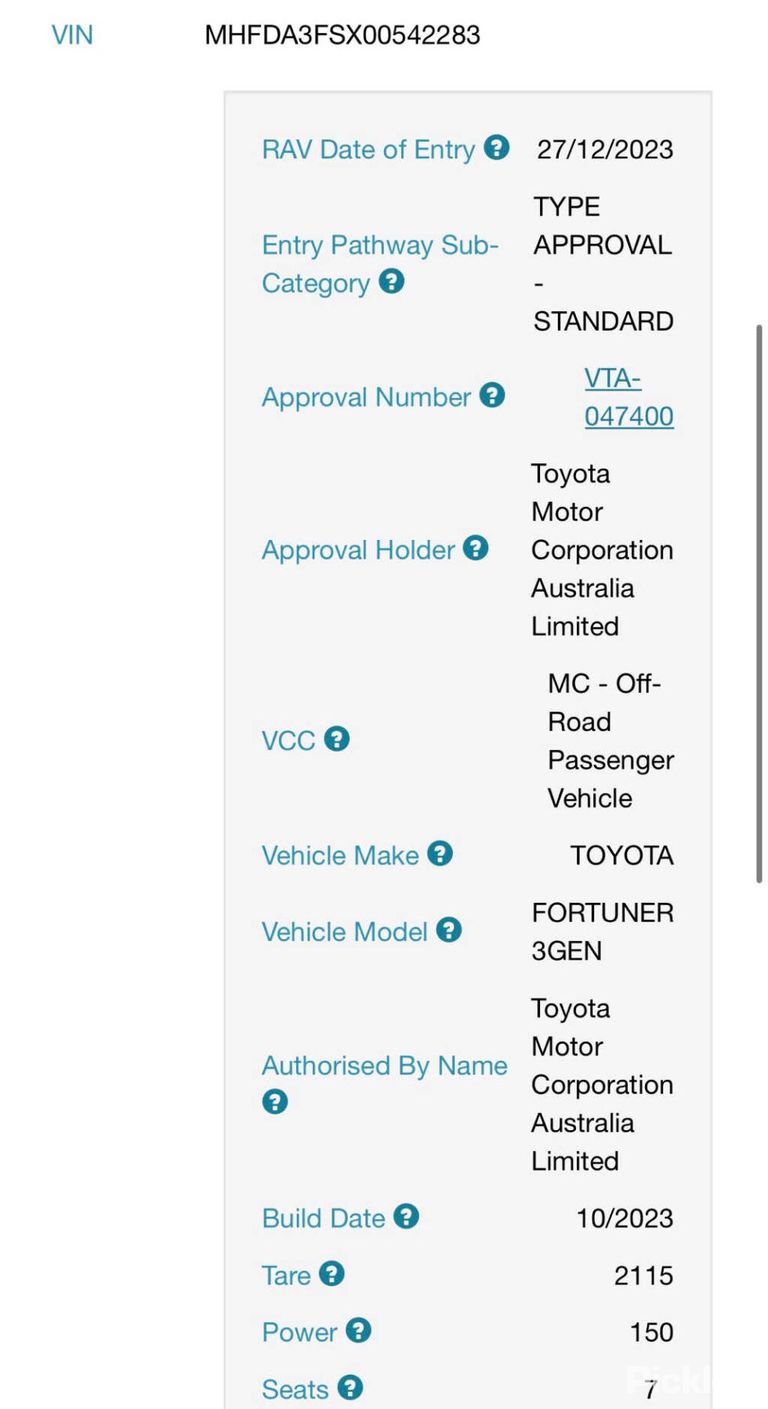Click the vertical scrollbar thumb
The width and height of the screenshot is (768, 1409).
coord(760,603)
